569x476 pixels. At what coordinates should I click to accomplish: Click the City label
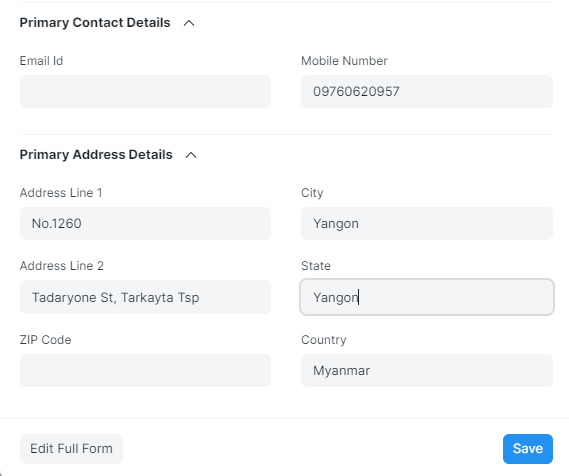[x=312, y=193]
